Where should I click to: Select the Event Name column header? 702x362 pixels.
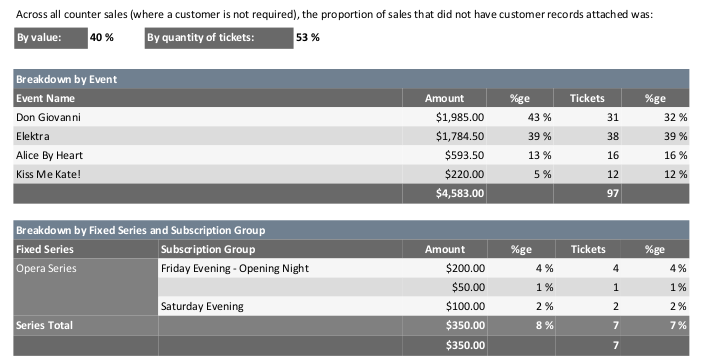pos(208,98)
